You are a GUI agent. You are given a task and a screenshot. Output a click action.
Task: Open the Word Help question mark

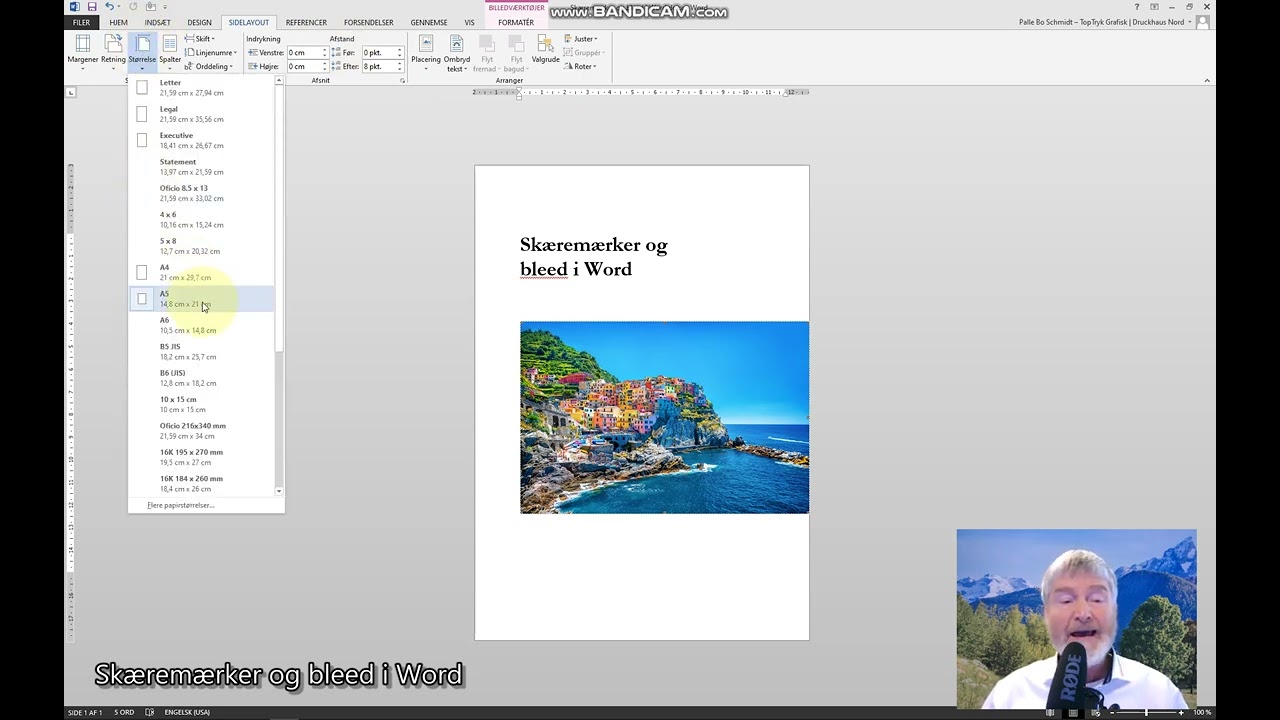1137,7
